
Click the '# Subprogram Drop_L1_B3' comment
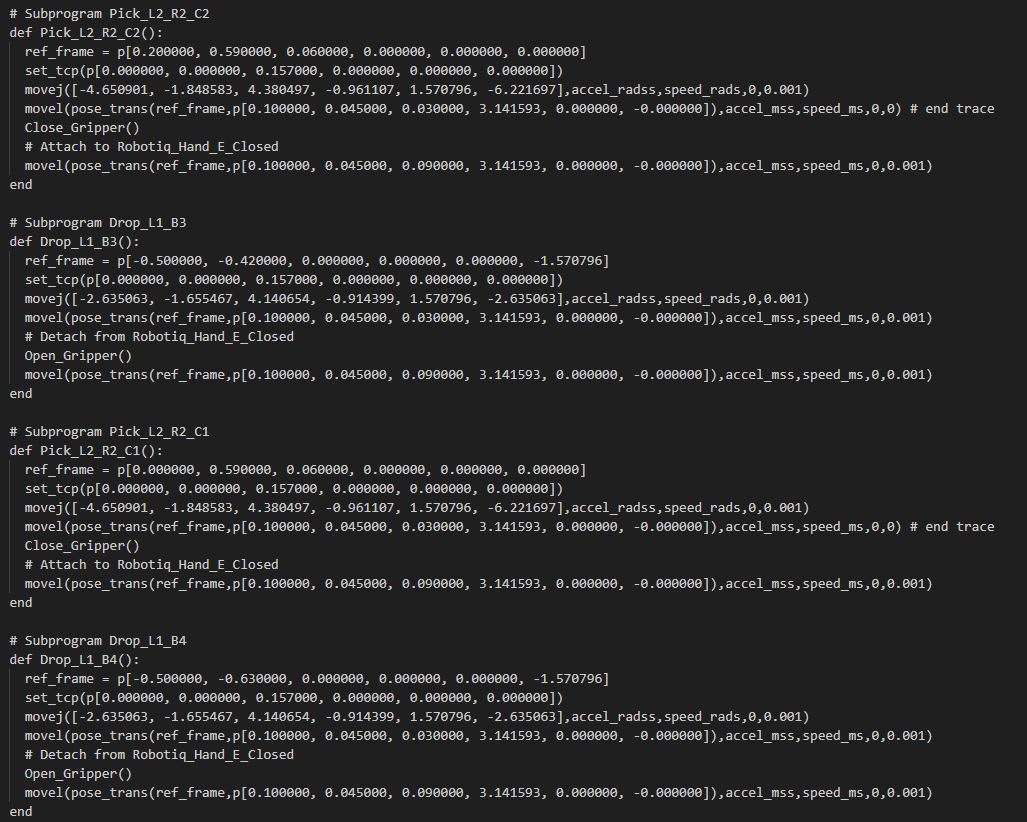[x=98, y=222]
